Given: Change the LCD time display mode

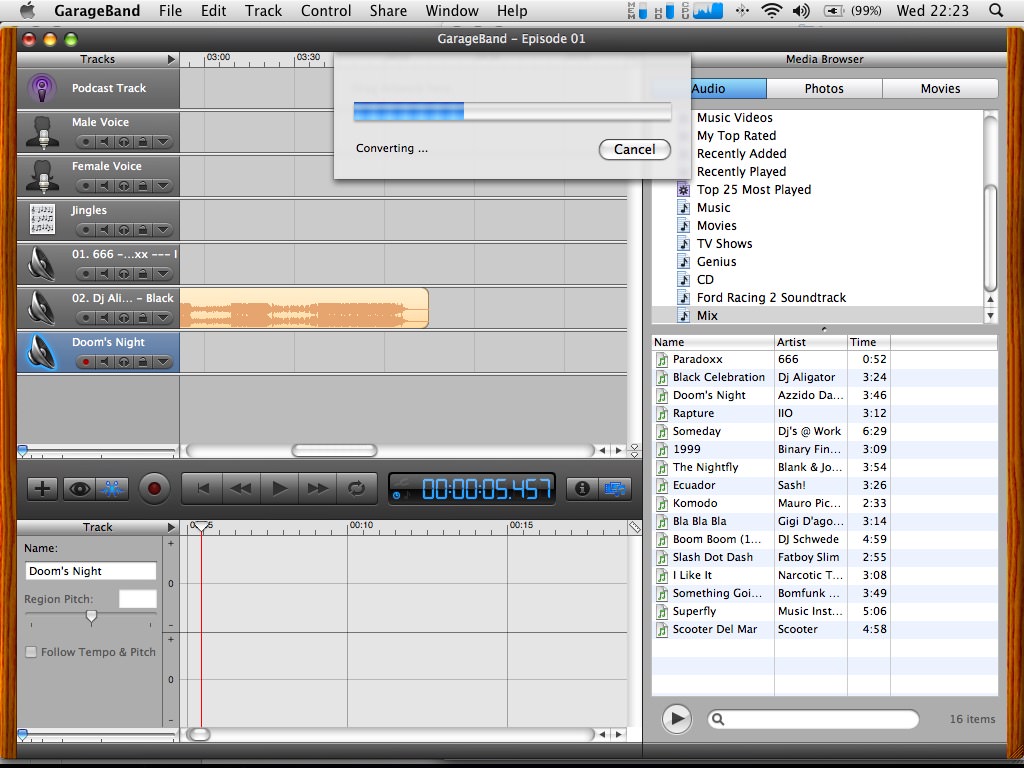Looking at the screenshot, I should (x=396, y=495).
